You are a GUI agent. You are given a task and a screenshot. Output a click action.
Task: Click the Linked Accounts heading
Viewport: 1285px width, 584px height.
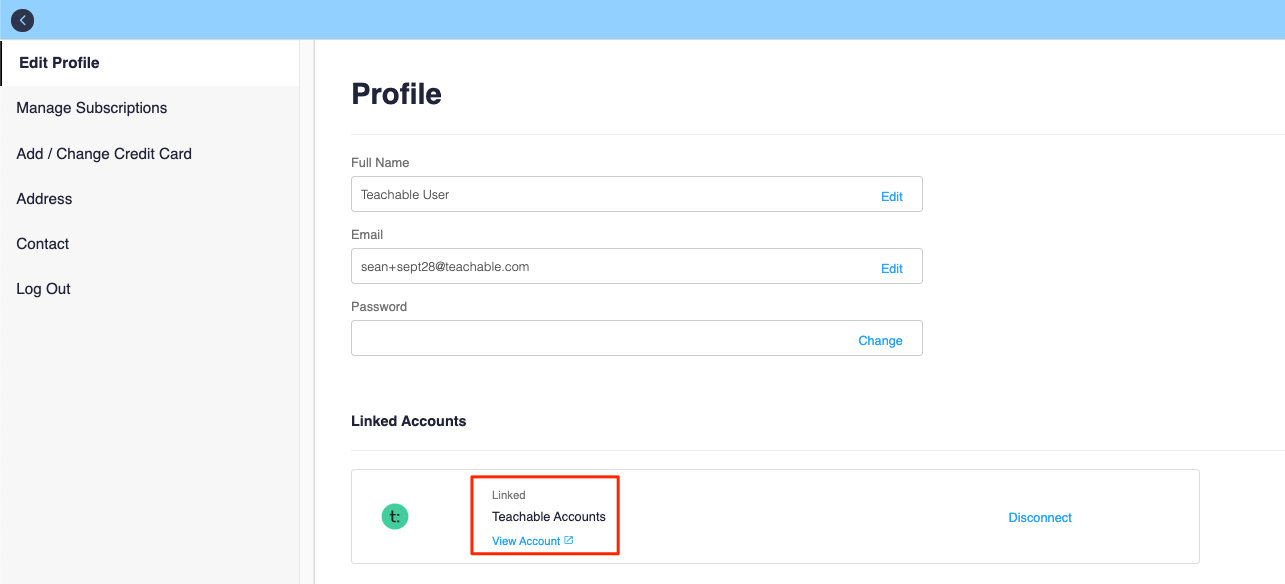tap(409, 421)
